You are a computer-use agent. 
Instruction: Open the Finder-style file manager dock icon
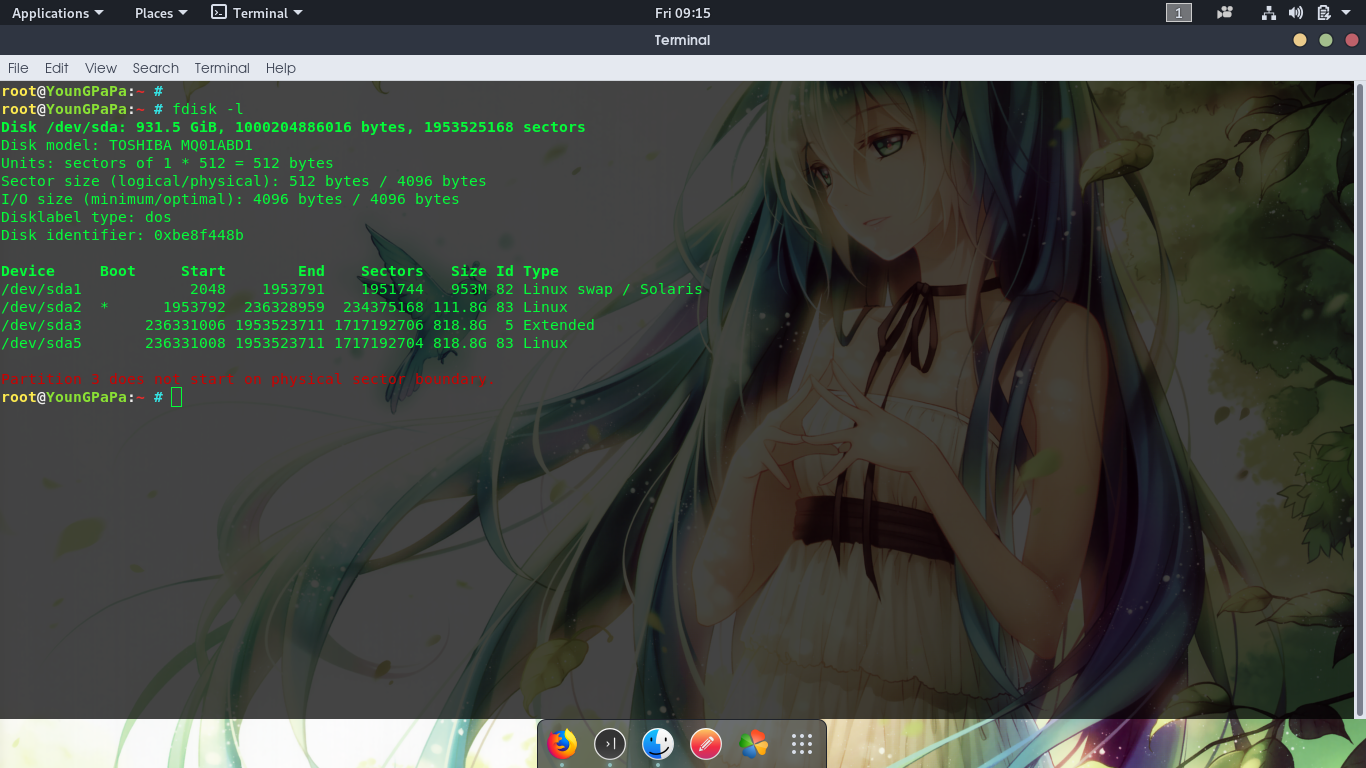point(658,744)
